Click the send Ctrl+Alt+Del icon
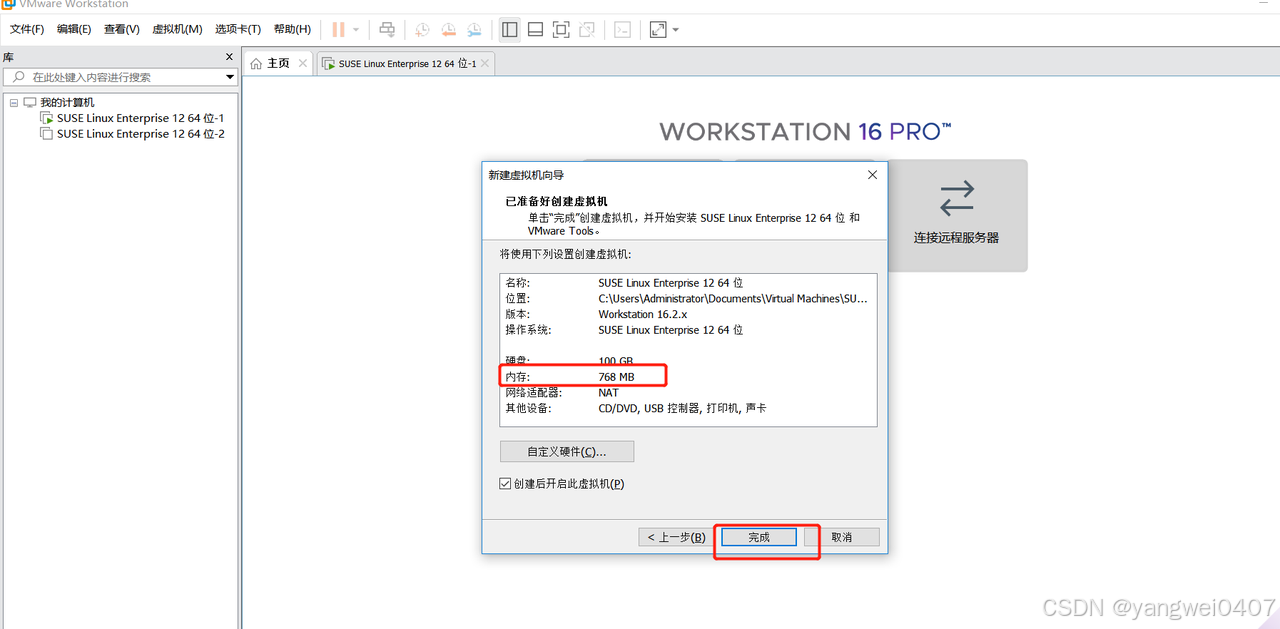1280x629 pixels. click(388, 30)
